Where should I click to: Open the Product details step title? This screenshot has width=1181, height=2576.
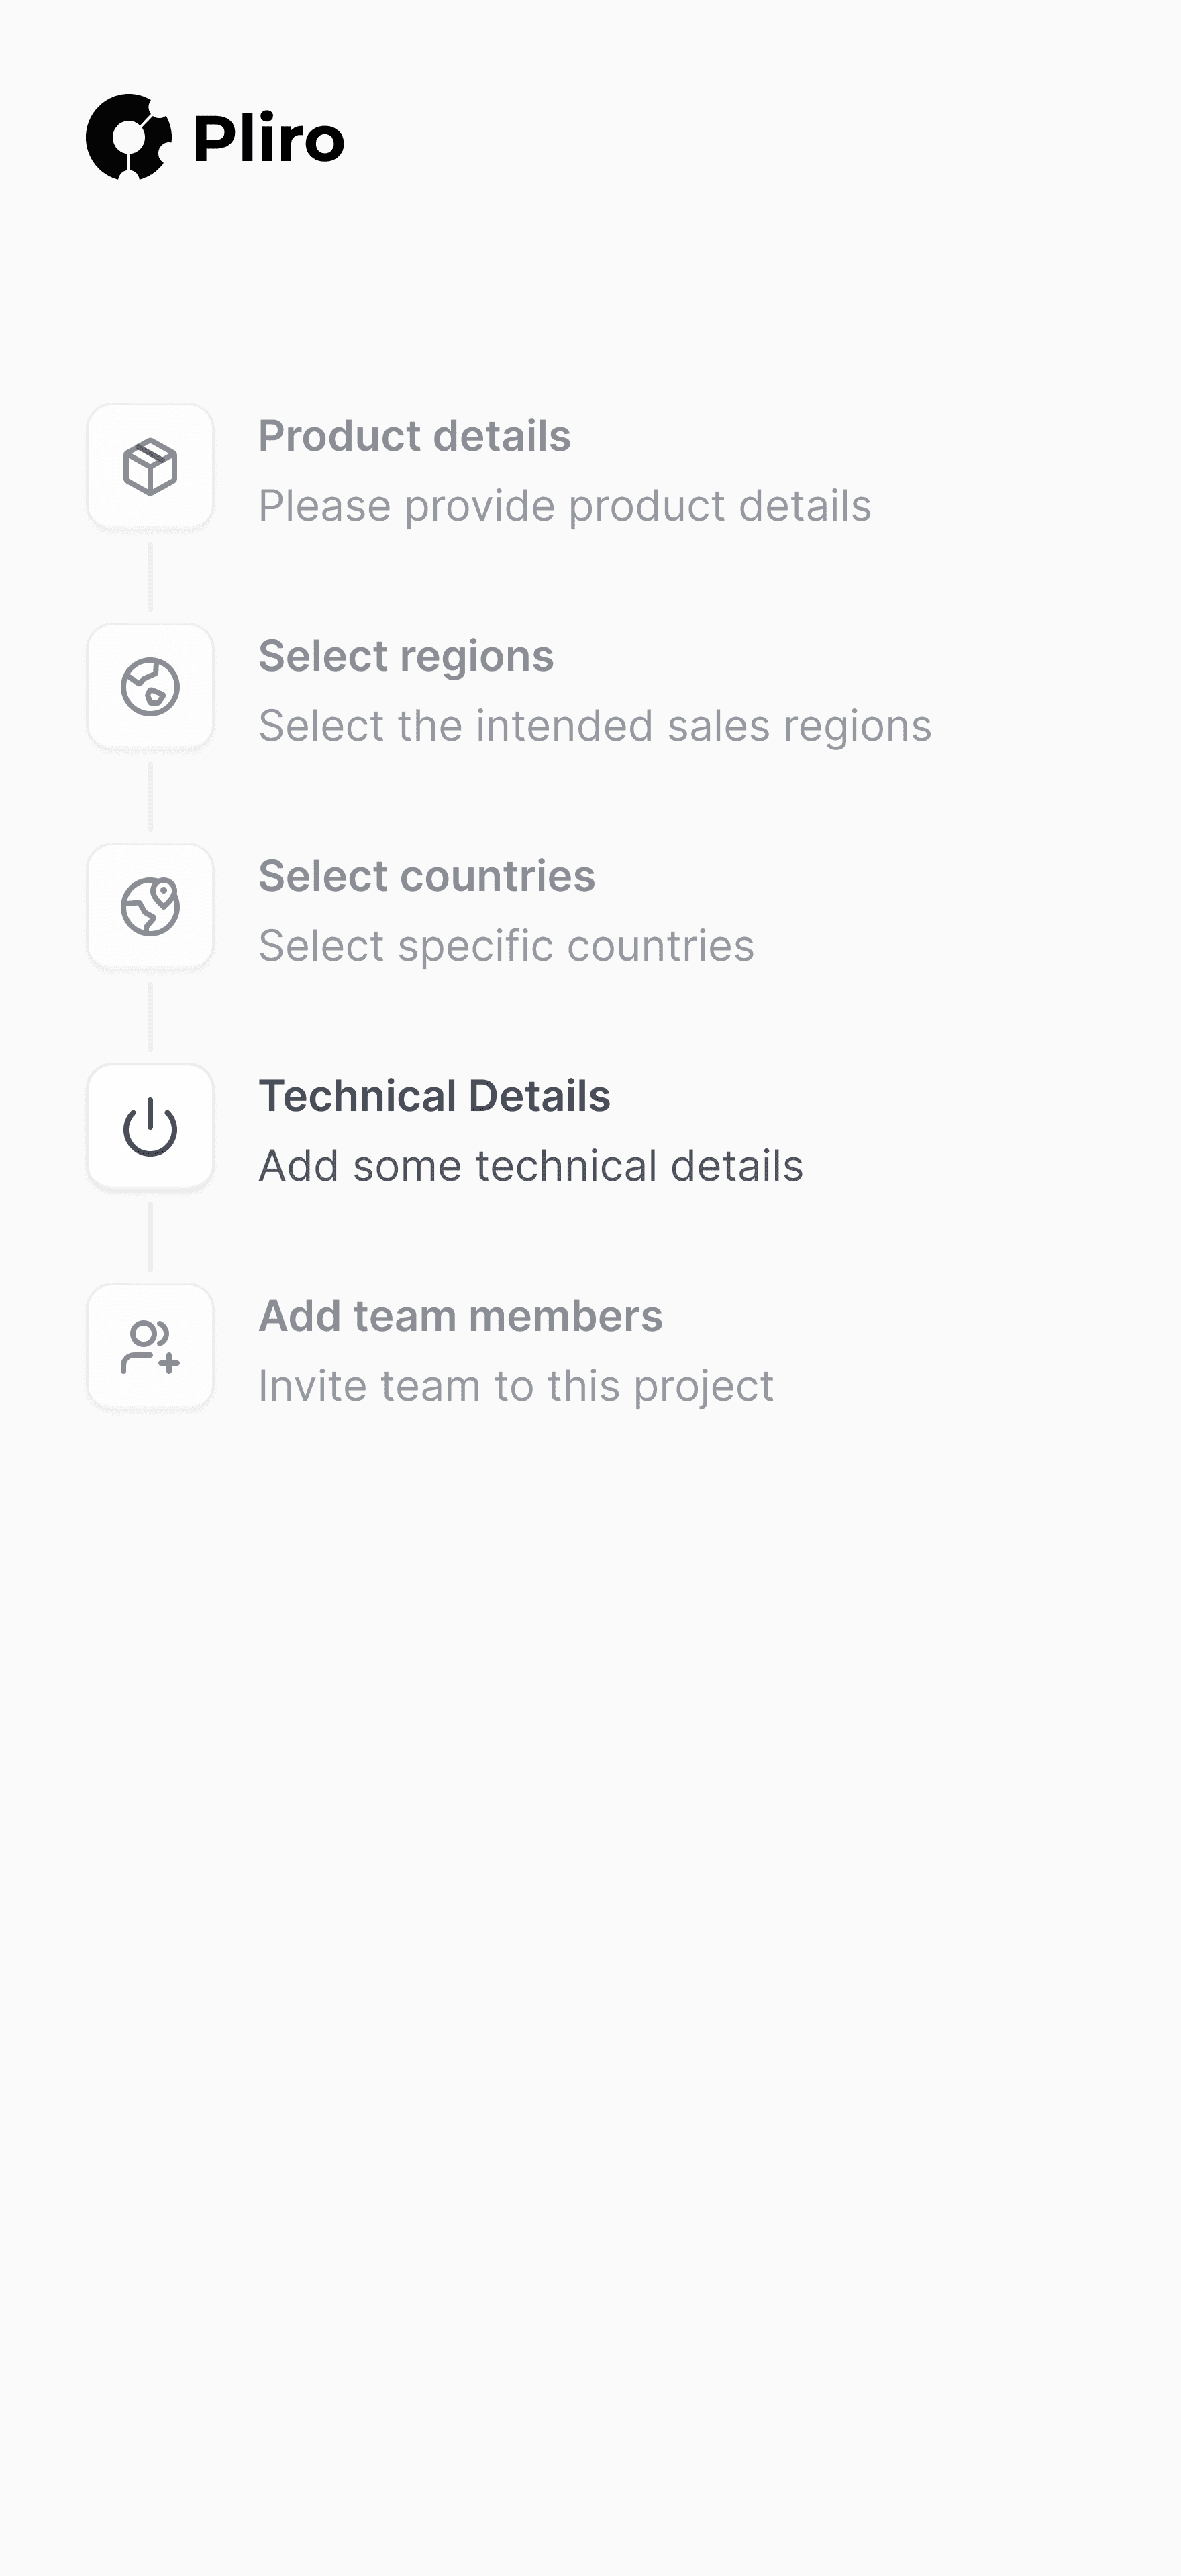(x=414, y=436)
